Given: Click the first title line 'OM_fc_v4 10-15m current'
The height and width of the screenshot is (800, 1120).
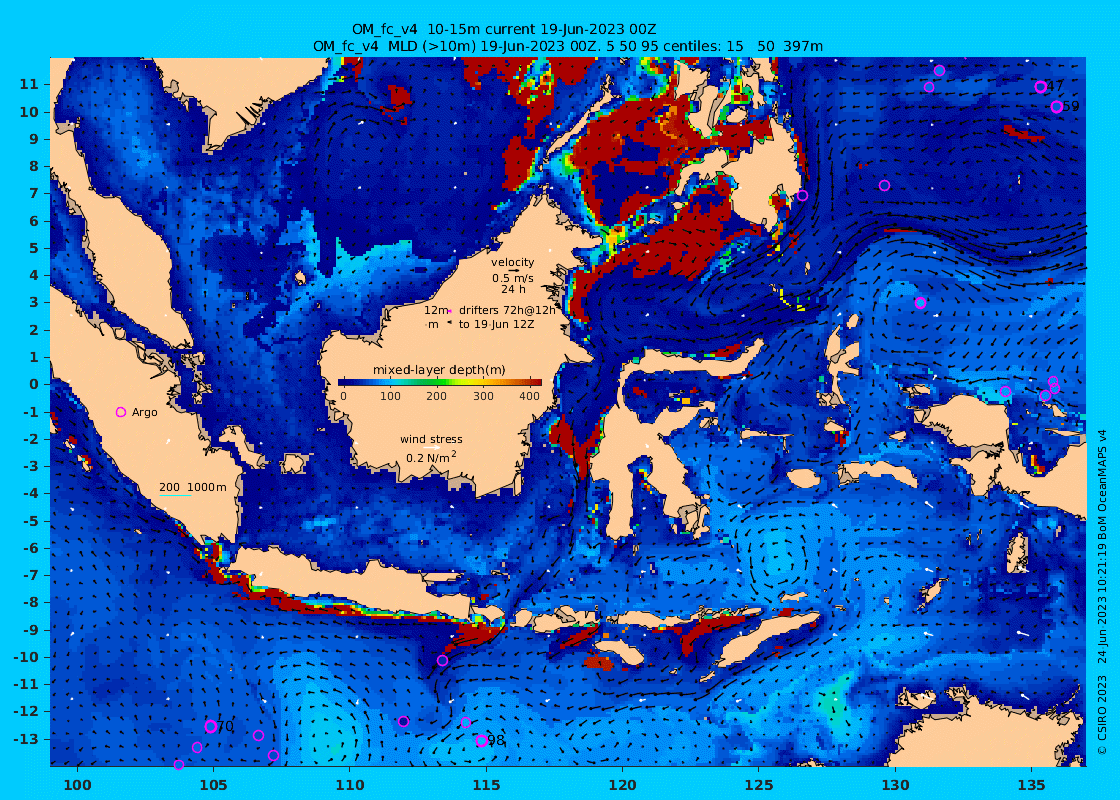Looking at the screenshot, I should click(504, 29).
